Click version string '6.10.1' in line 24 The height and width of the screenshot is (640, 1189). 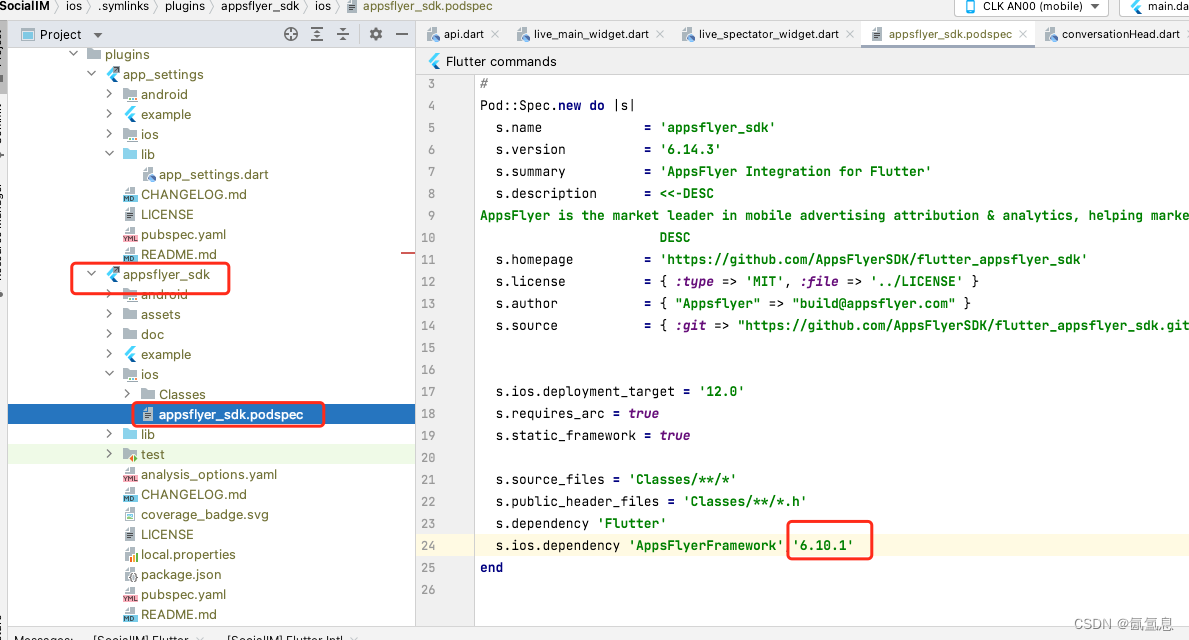(x=823, y=545)
